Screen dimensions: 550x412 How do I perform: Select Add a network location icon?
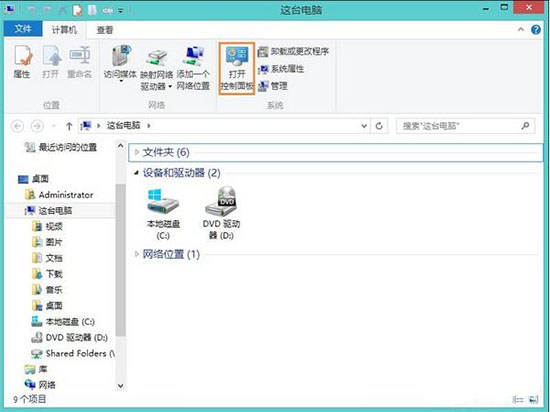(x=193, y=68)
